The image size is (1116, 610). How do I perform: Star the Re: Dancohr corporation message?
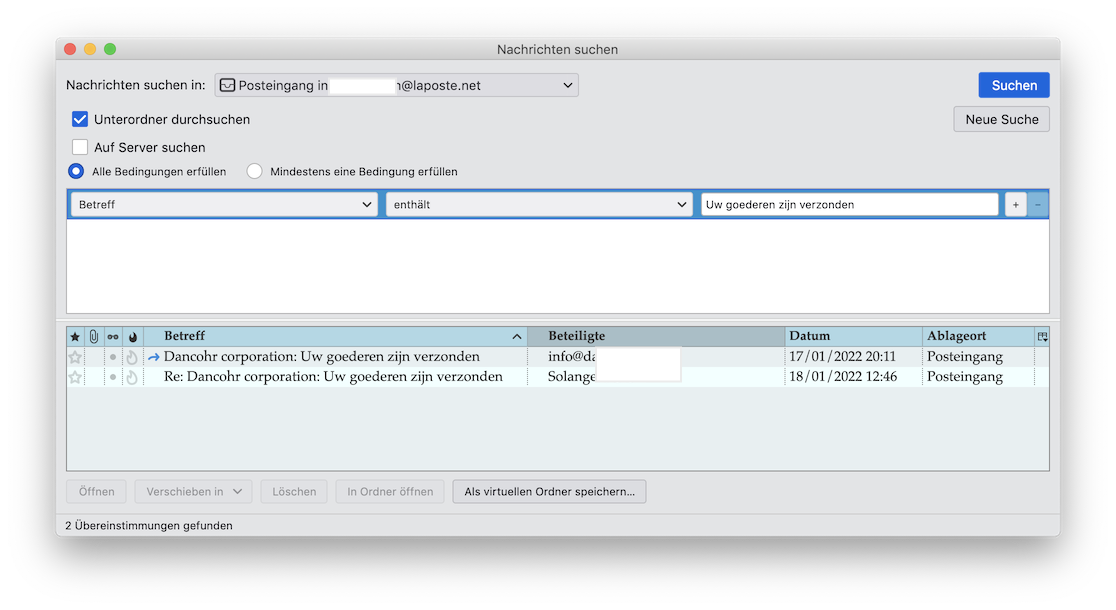(x=75, y=377)
